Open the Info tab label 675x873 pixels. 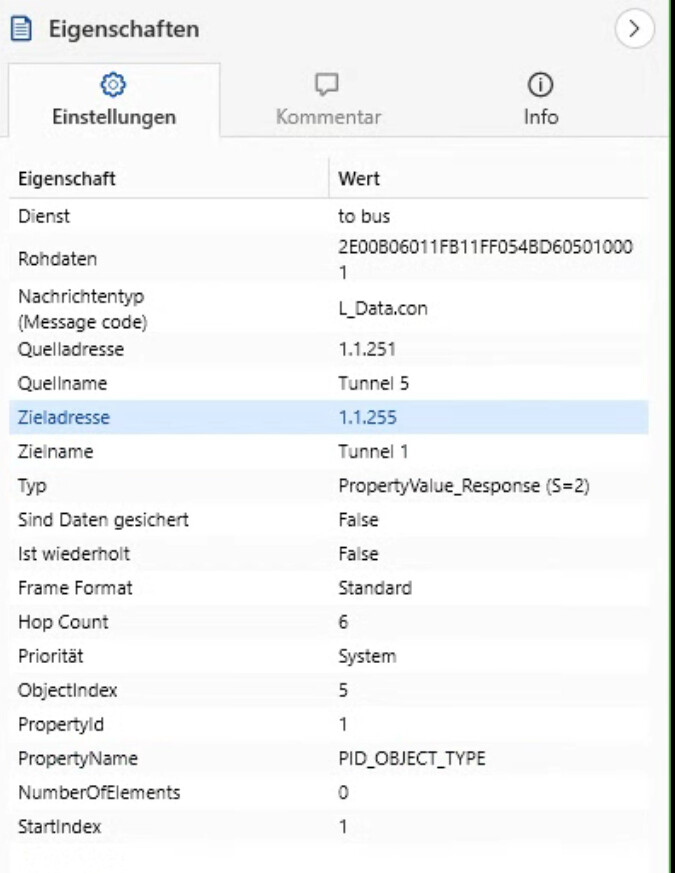point(540,117)
